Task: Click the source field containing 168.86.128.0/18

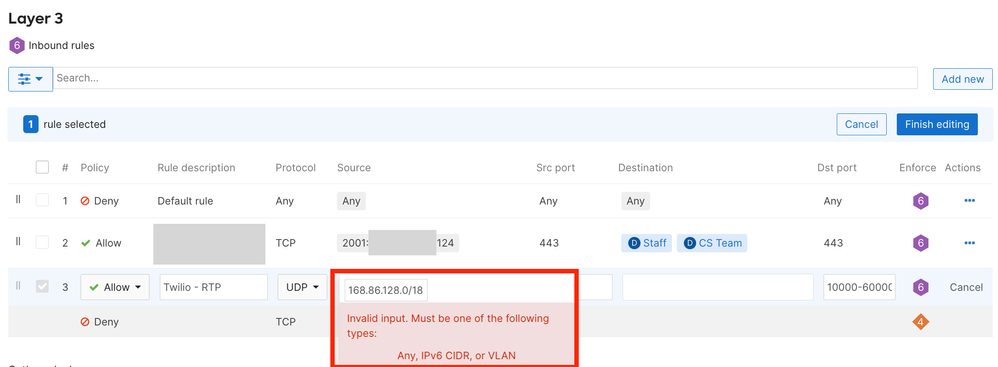Action: [387, 291]
